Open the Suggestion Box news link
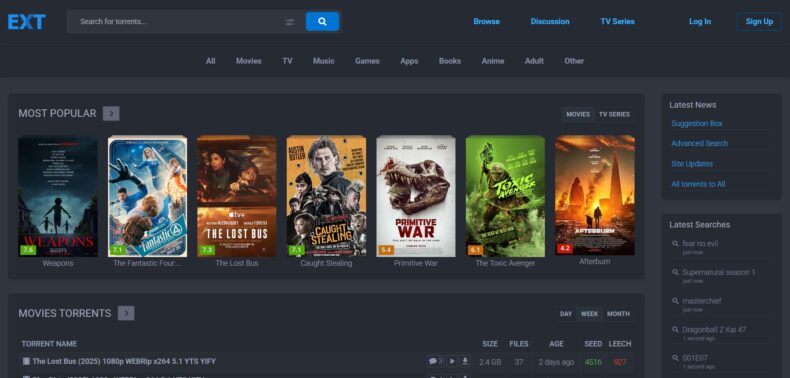Image resolution: width=790 pixels, height=378 pixels. [697, 123]
